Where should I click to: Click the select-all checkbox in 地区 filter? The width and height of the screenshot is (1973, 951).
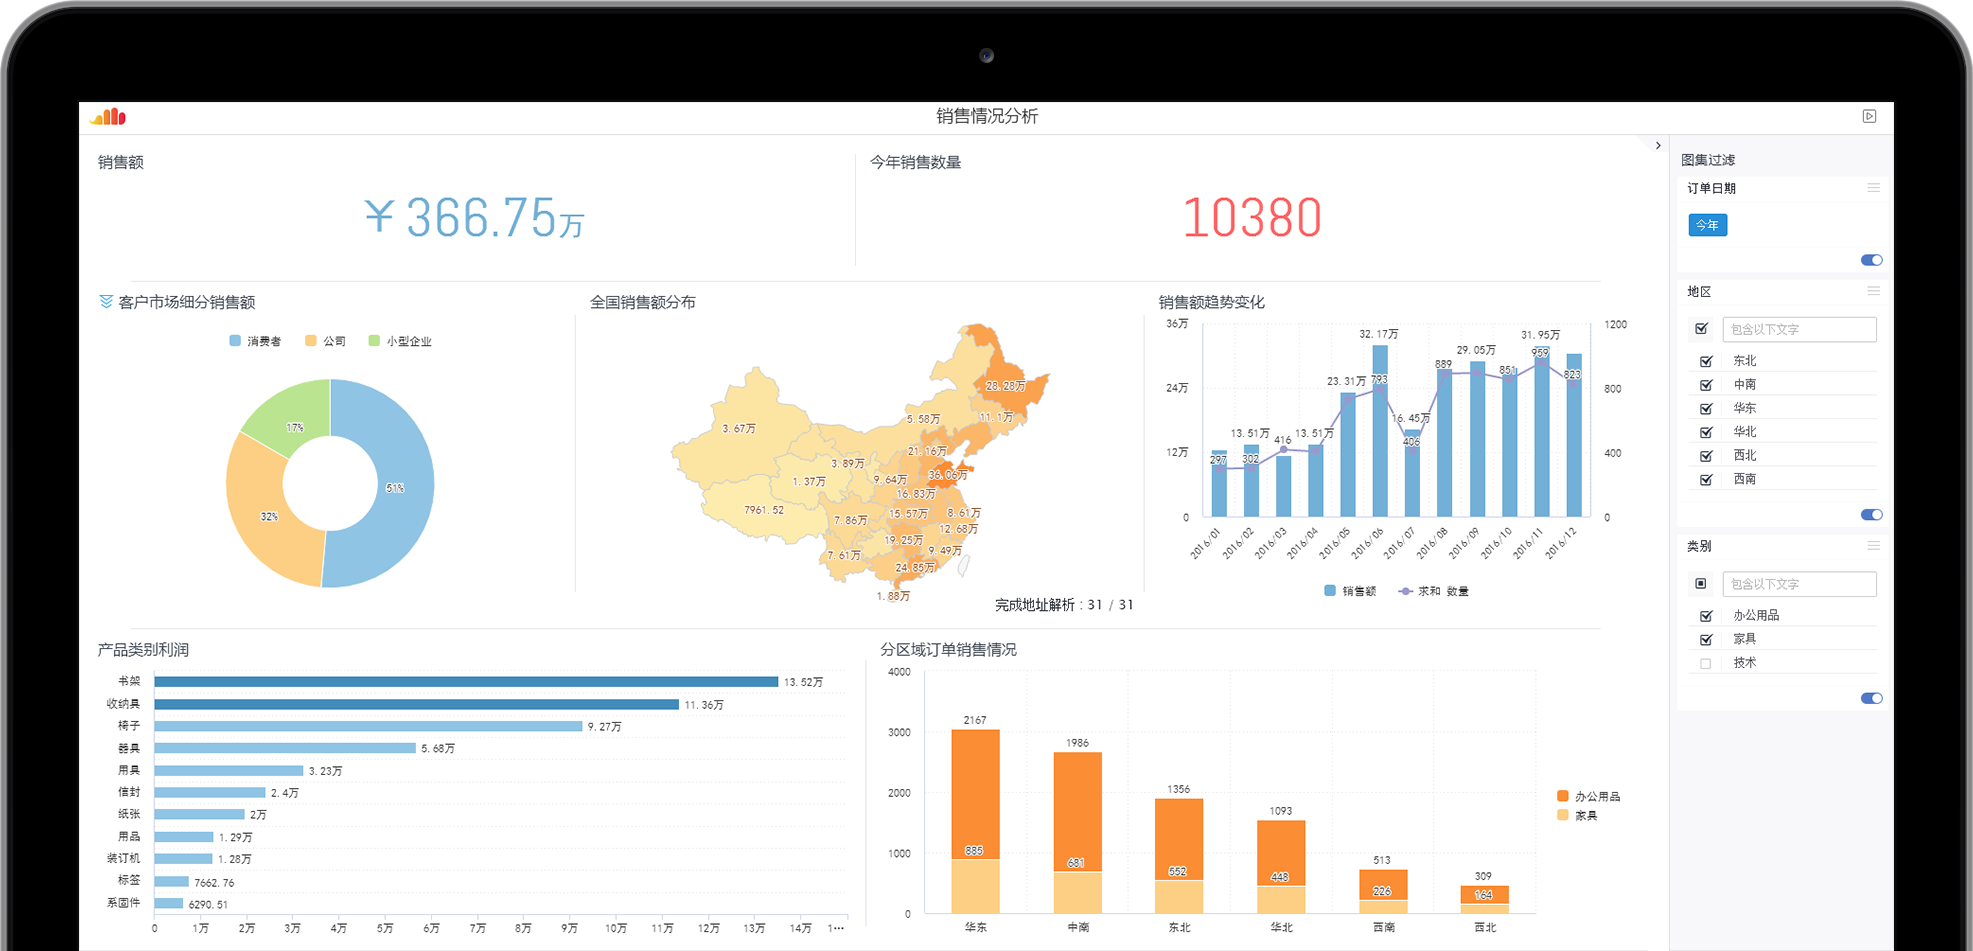1701,329
